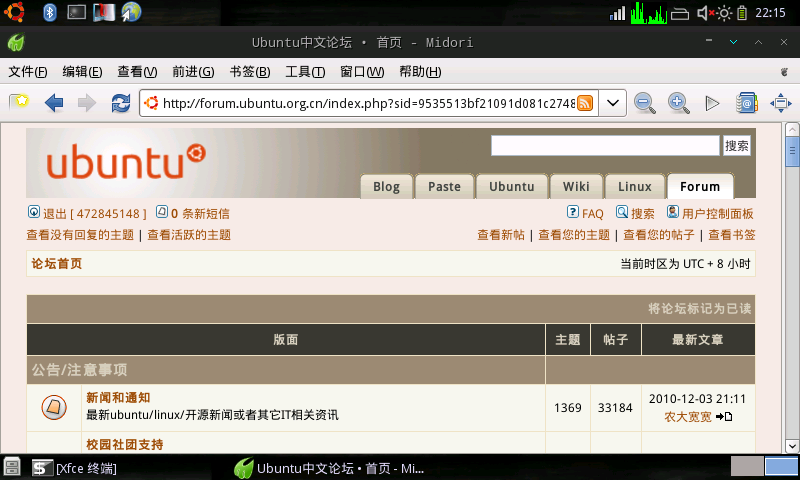The image size is (800, 480).
Task: Click the 搜索 button beside the search box
Action: click(x=737, y=146)
